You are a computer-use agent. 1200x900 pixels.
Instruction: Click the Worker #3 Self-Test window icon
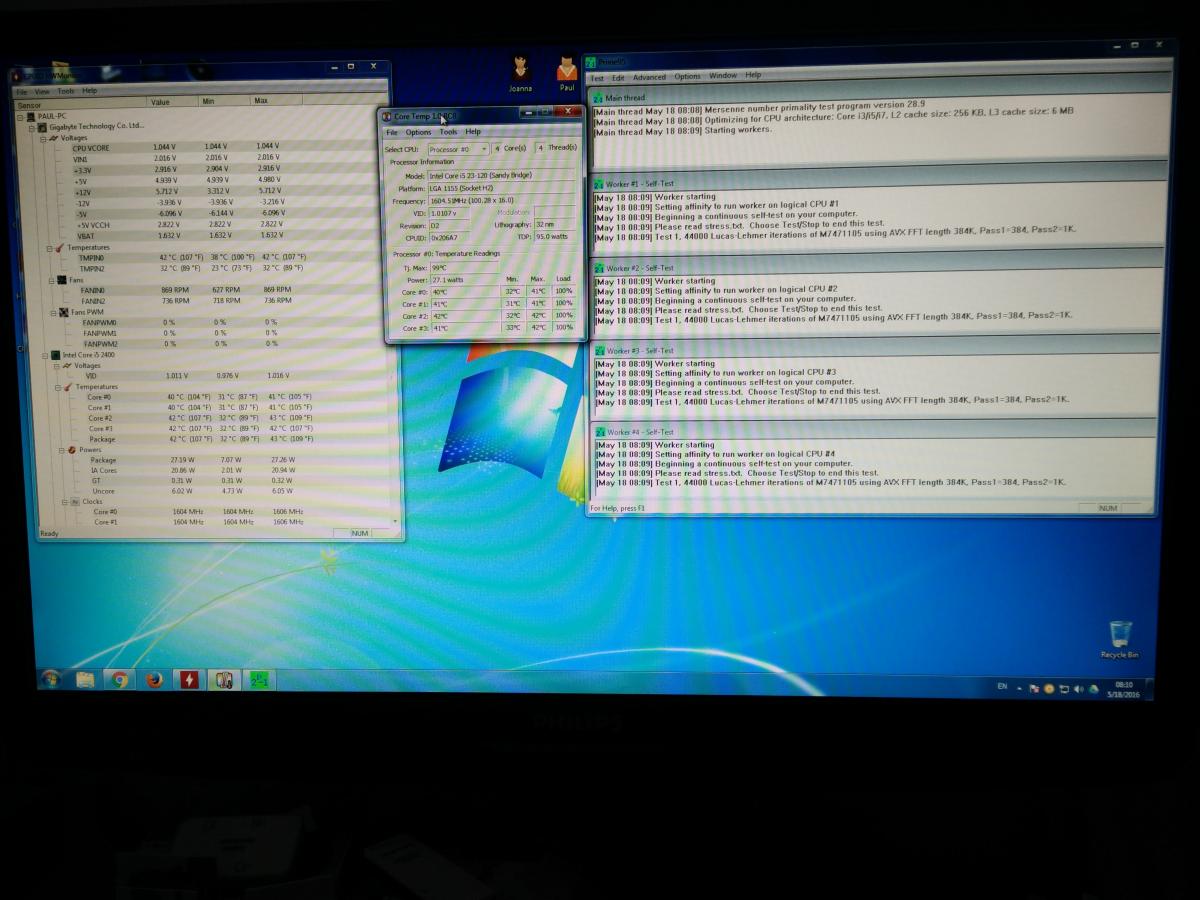point(599,351)
